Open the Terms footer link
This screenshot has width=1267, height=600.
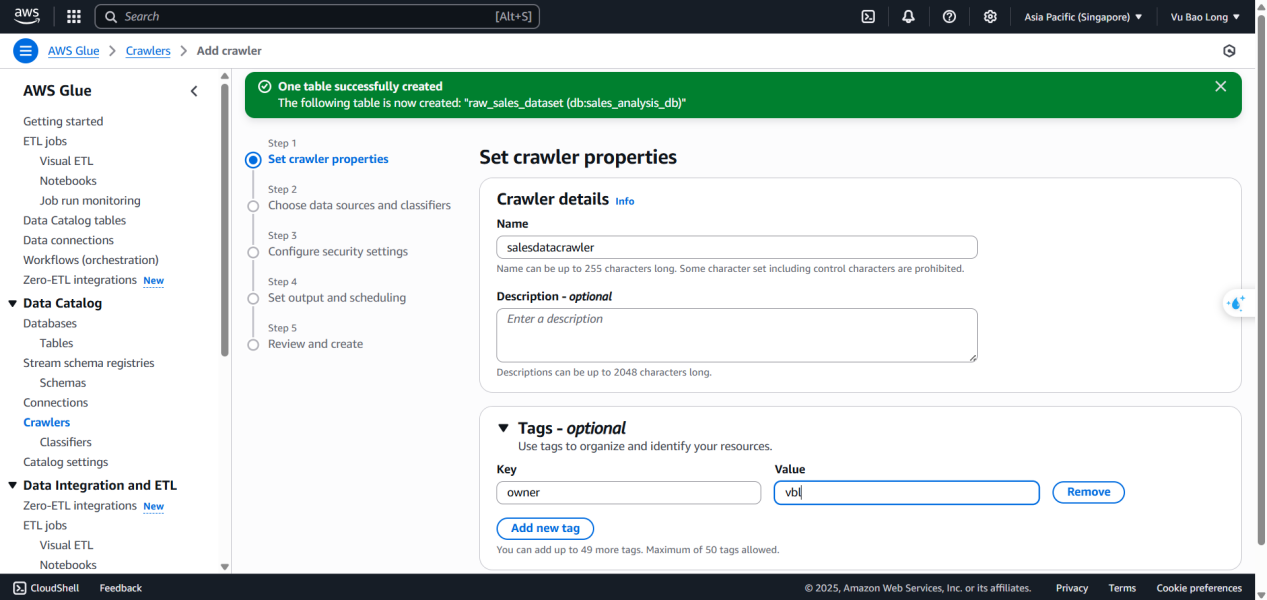coord(1122,588)
